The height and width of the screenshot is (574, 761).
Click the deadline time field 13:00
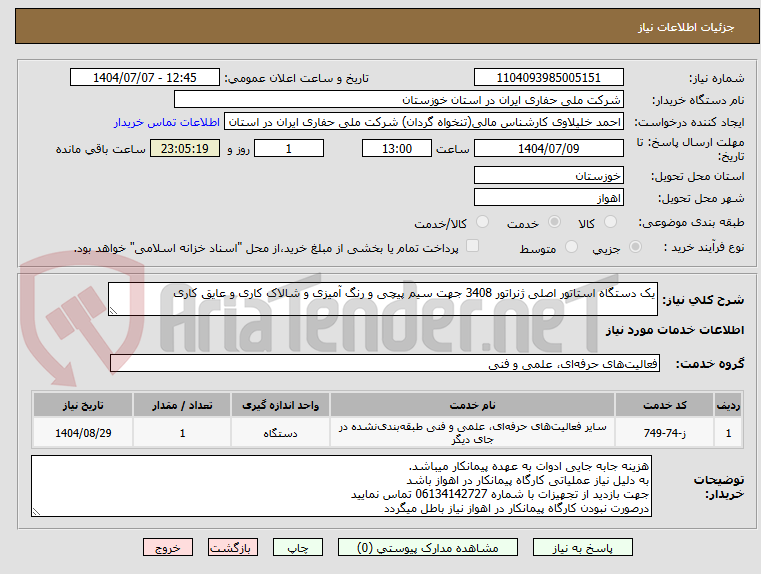(397, 148)
